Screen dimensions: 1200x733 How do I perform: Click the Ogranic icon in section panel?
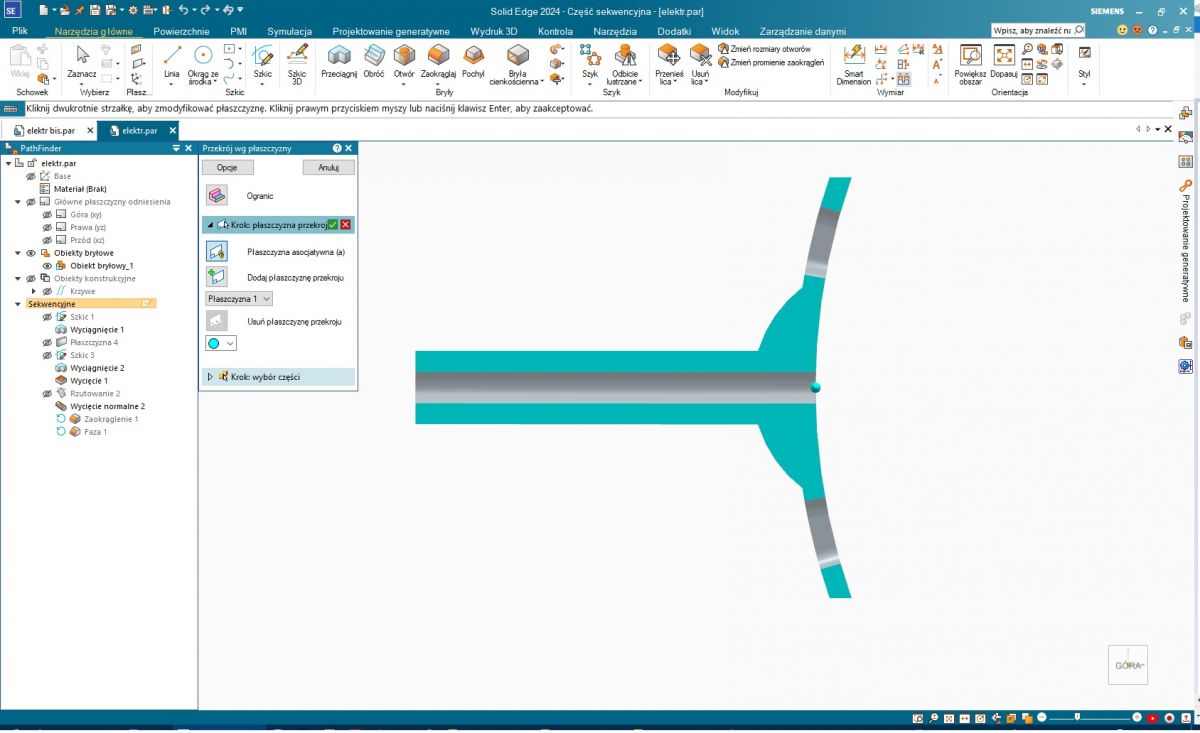tap(217, 196)
